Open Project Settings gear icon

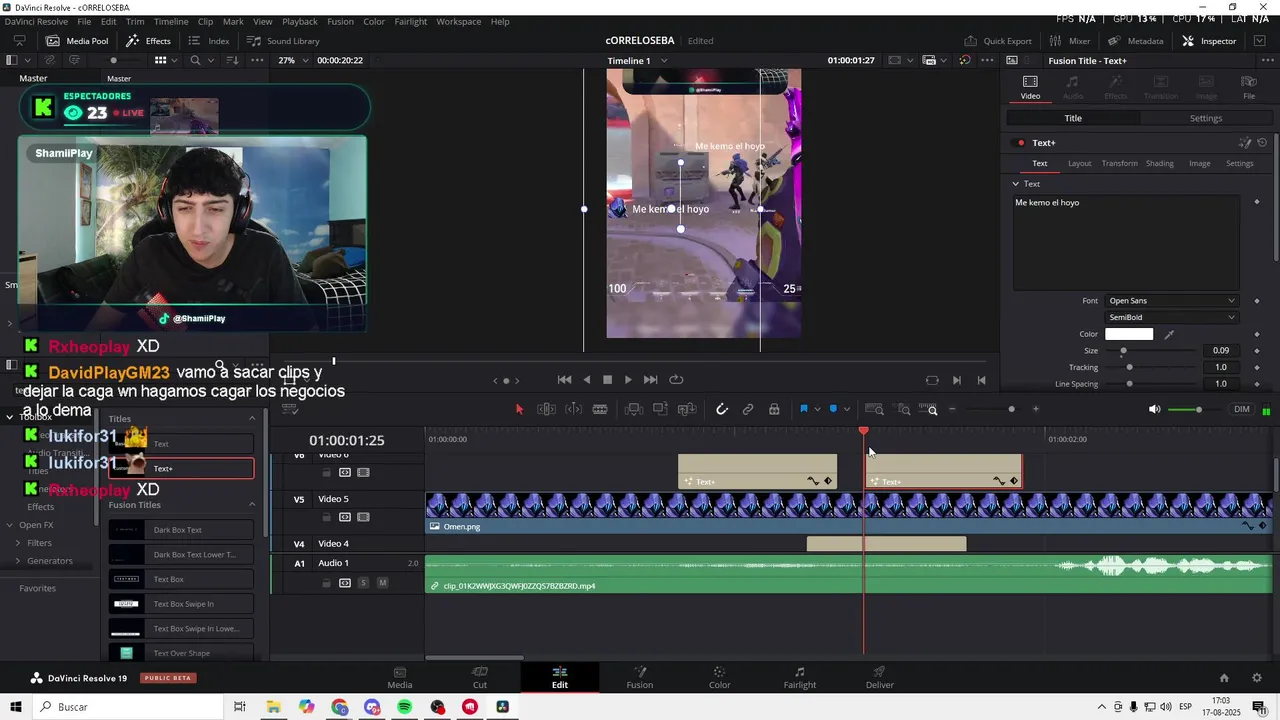pyautogui.click(x=1257, y=677)
